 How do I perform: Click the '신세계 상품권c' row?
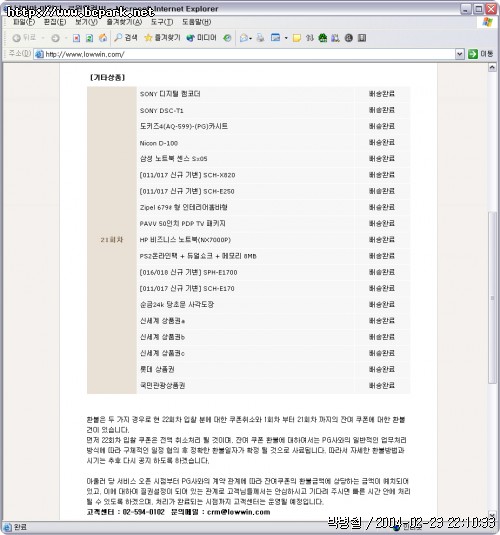pyautogui.click(x=273, y=353)
